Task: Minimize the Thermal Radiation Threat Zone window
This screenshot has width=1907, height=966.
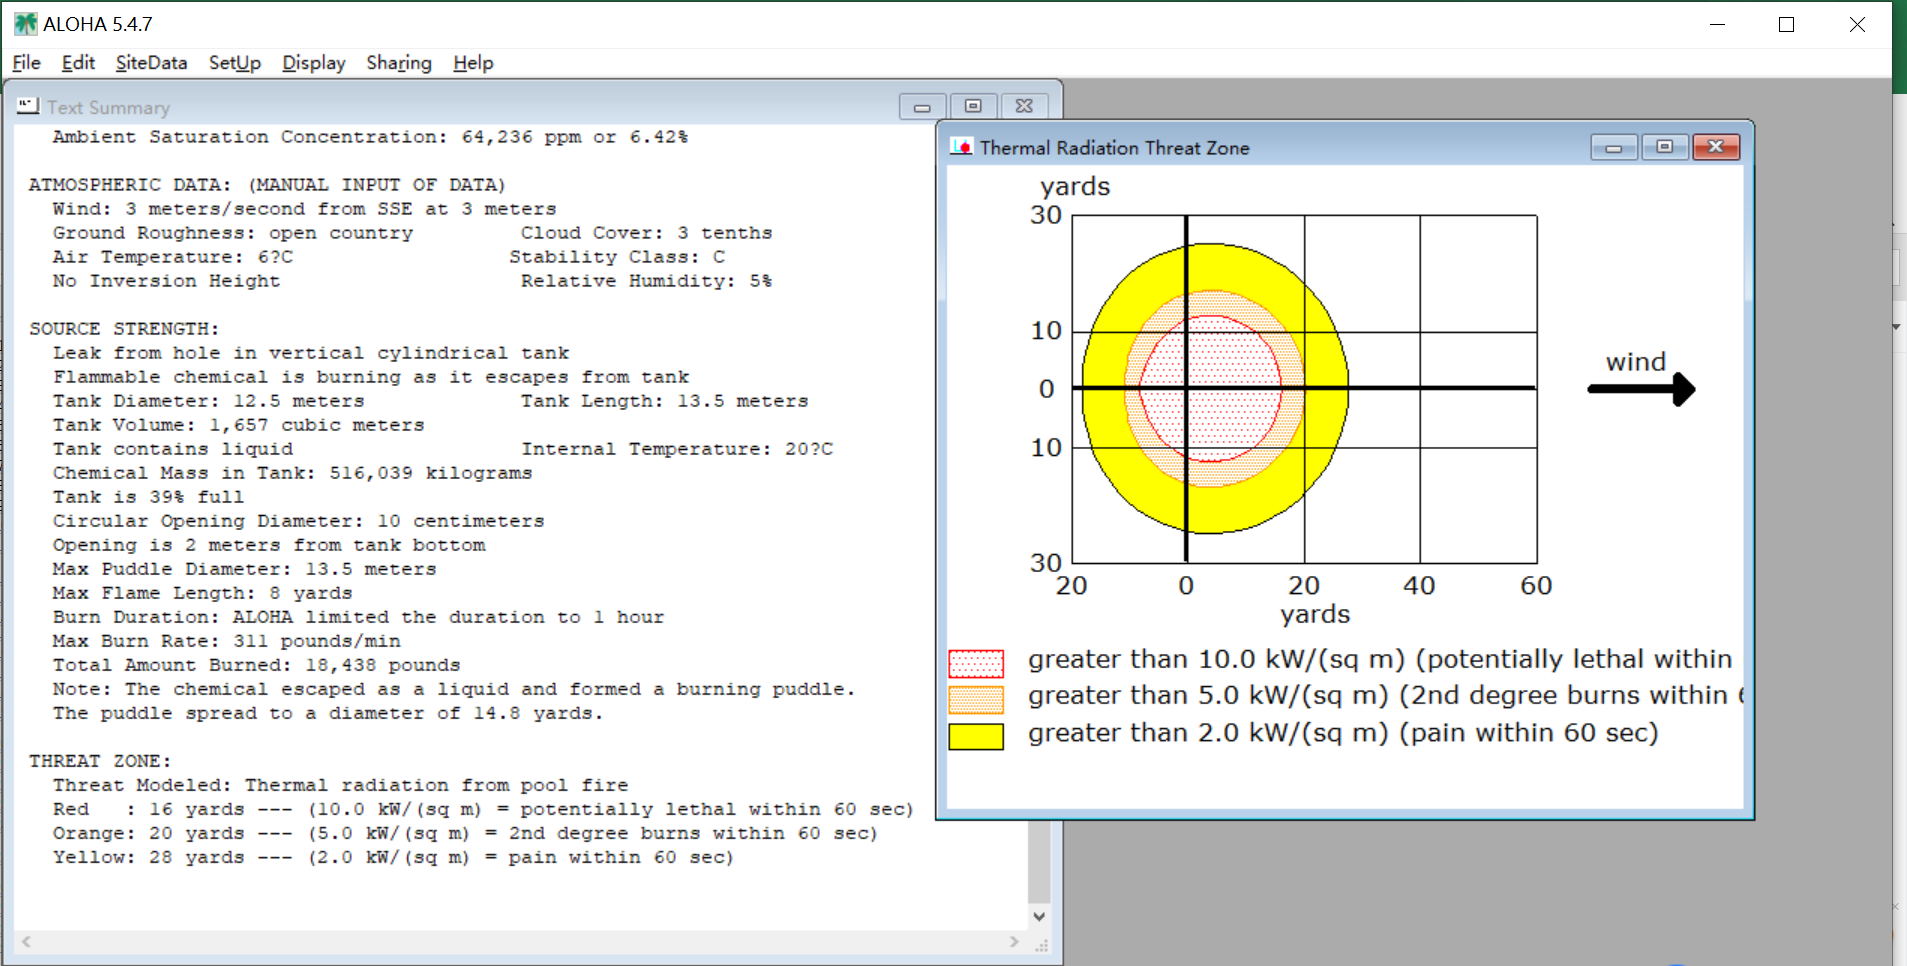Action: [1614, 148]
